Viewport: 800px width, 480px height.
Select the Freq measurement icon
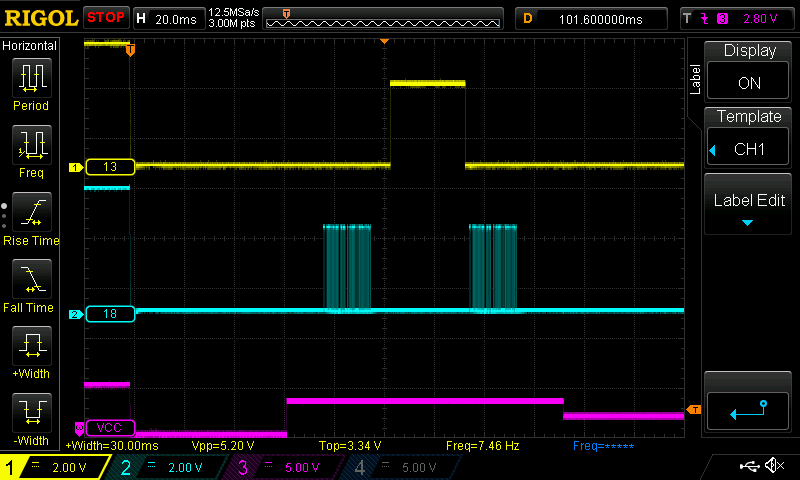[x=32, y=152]
